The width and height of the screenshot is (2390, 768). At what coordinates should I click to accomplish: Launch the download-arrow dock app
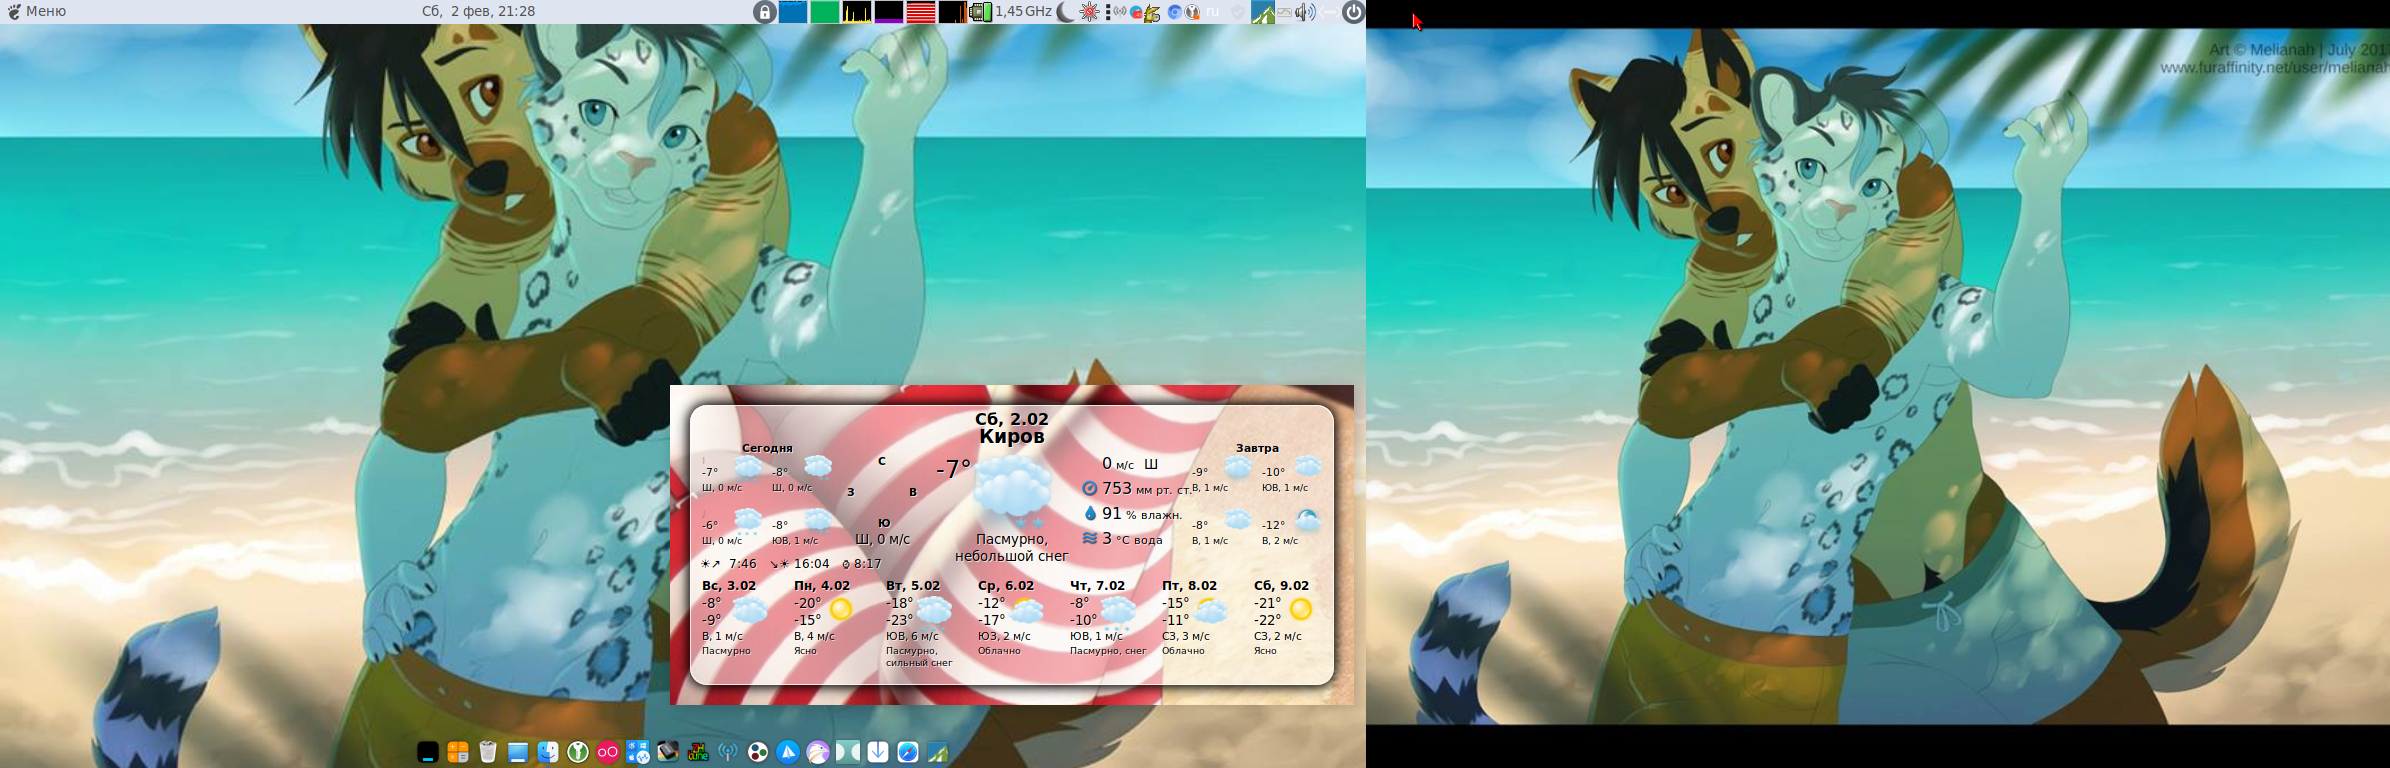coord(878,752)
